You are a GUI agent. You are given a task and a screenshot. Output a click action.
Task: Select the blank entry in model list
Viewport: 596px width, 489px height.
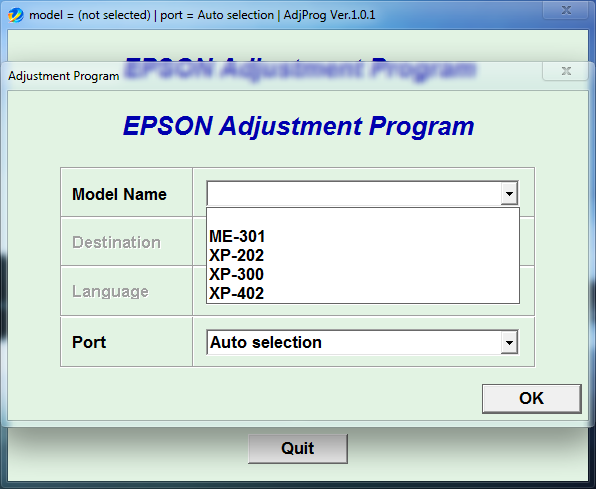coord(363,218)
